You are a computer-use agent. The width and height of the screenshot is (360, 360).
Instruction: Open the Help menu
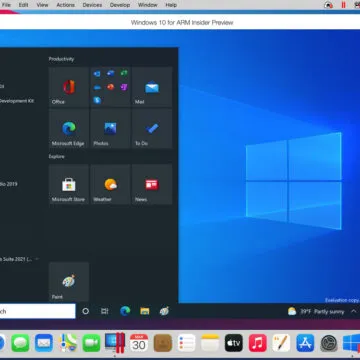pos(171,5)
